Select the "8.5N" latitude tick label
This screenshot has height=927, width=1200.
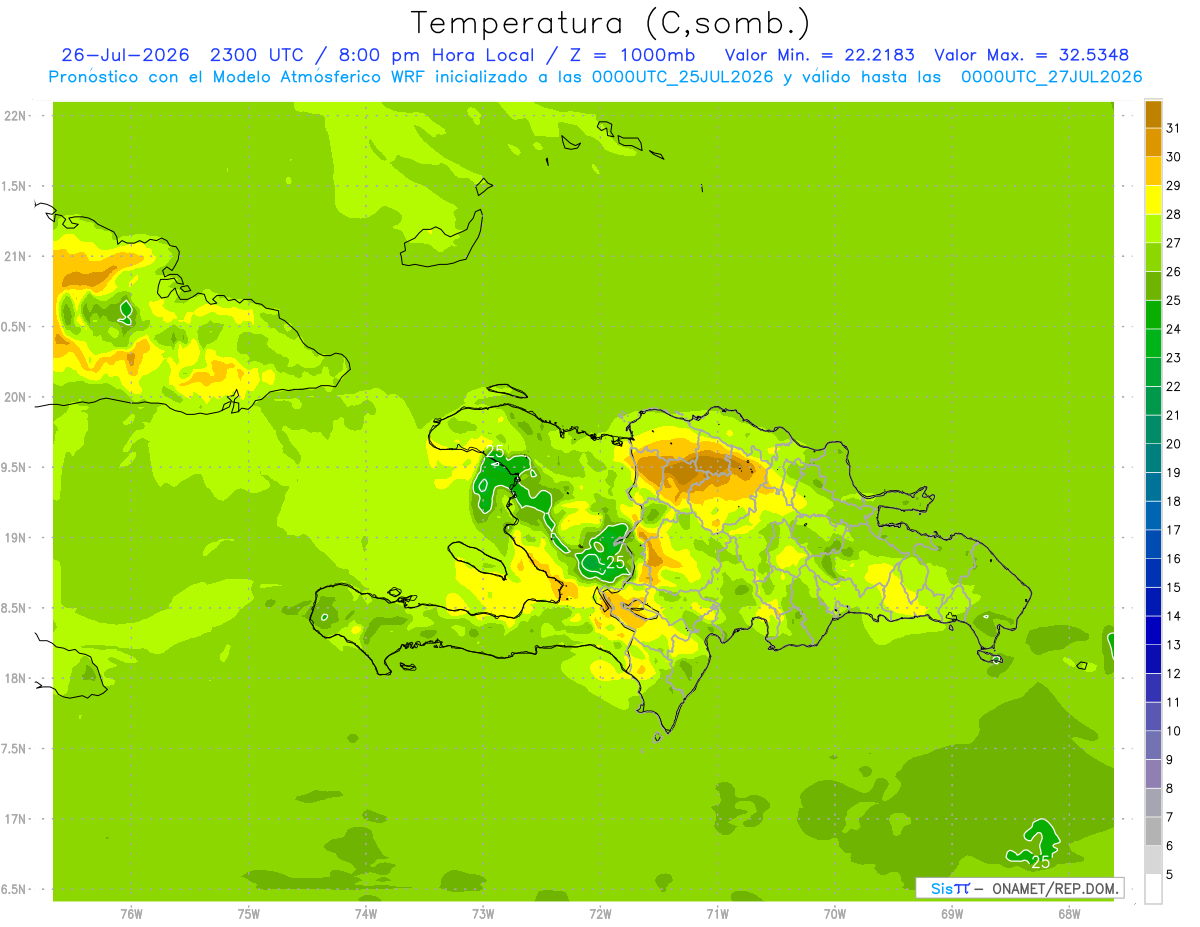(x=15, y=608)
